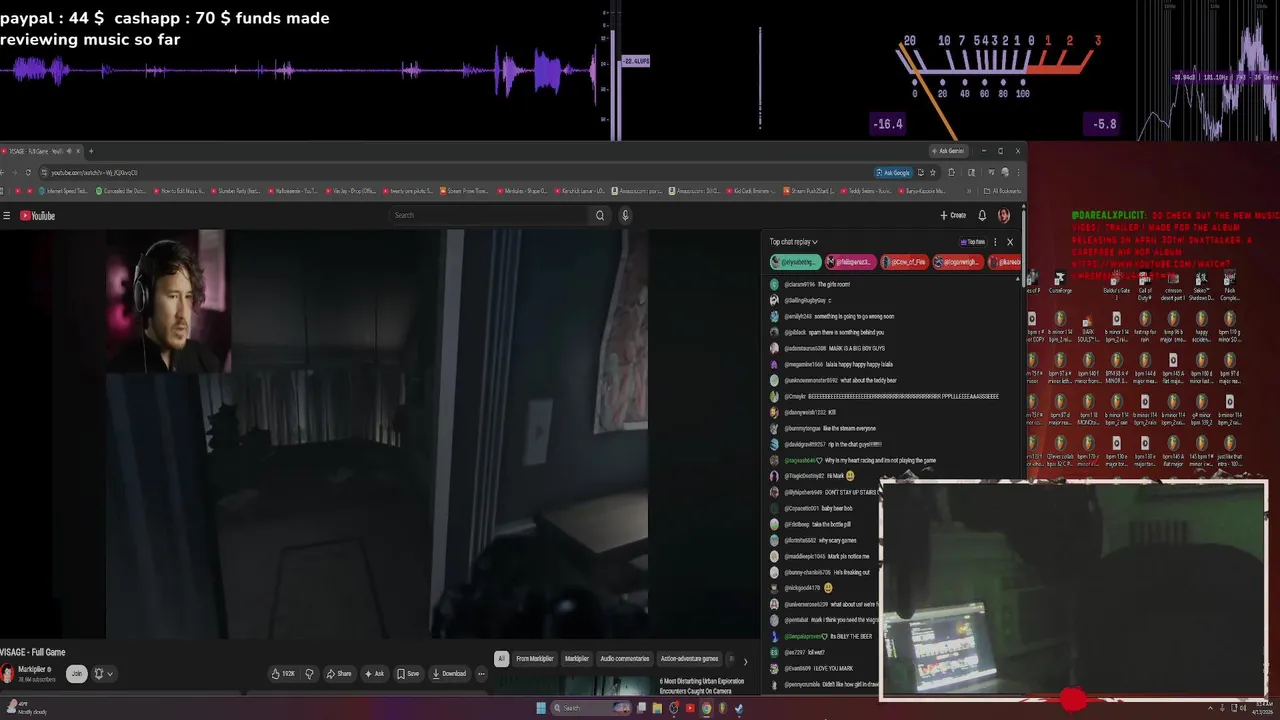The image size is (1280, 720).
Task: Reload the page in browser
Action: click(28, 173)
